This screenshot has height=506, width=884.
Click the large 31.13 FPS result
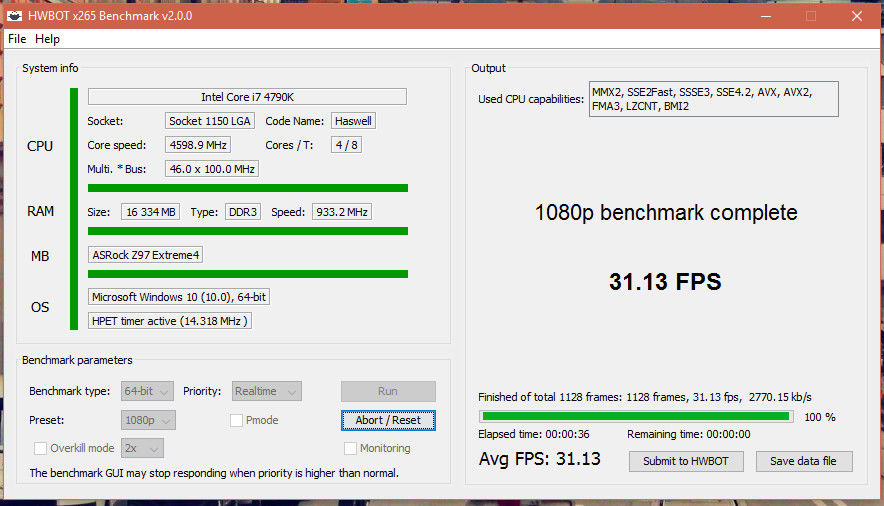(665, 282)
